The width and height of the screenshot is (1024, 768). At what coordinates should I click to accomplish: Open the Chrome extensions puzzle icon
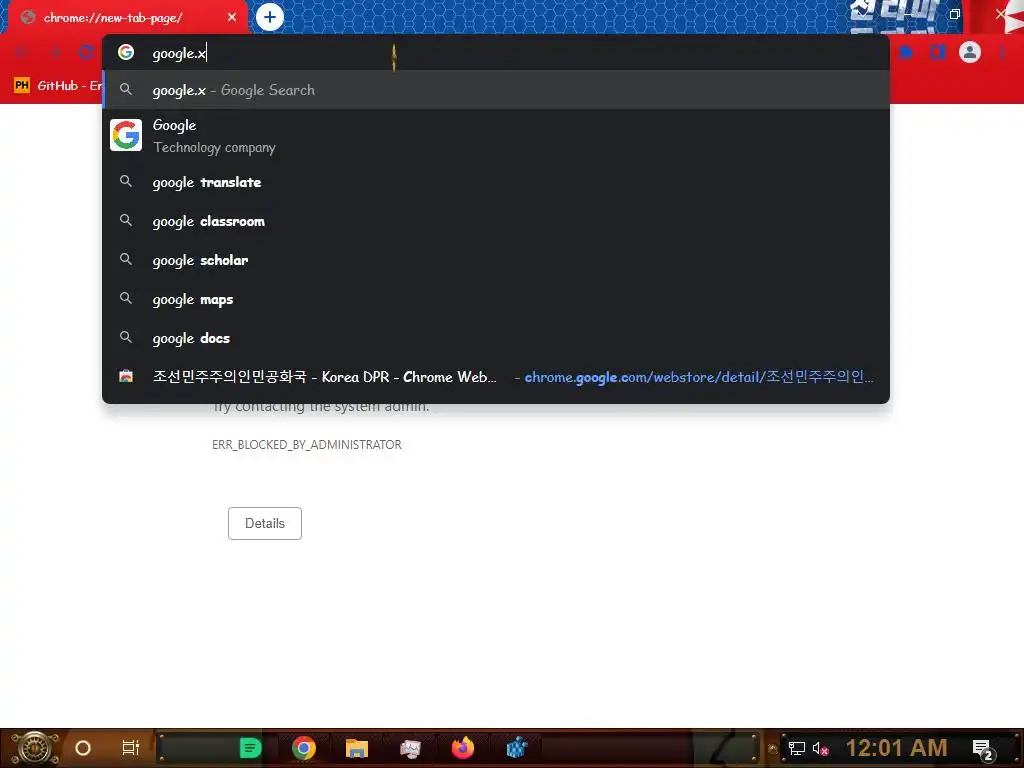tap(906, 52)
